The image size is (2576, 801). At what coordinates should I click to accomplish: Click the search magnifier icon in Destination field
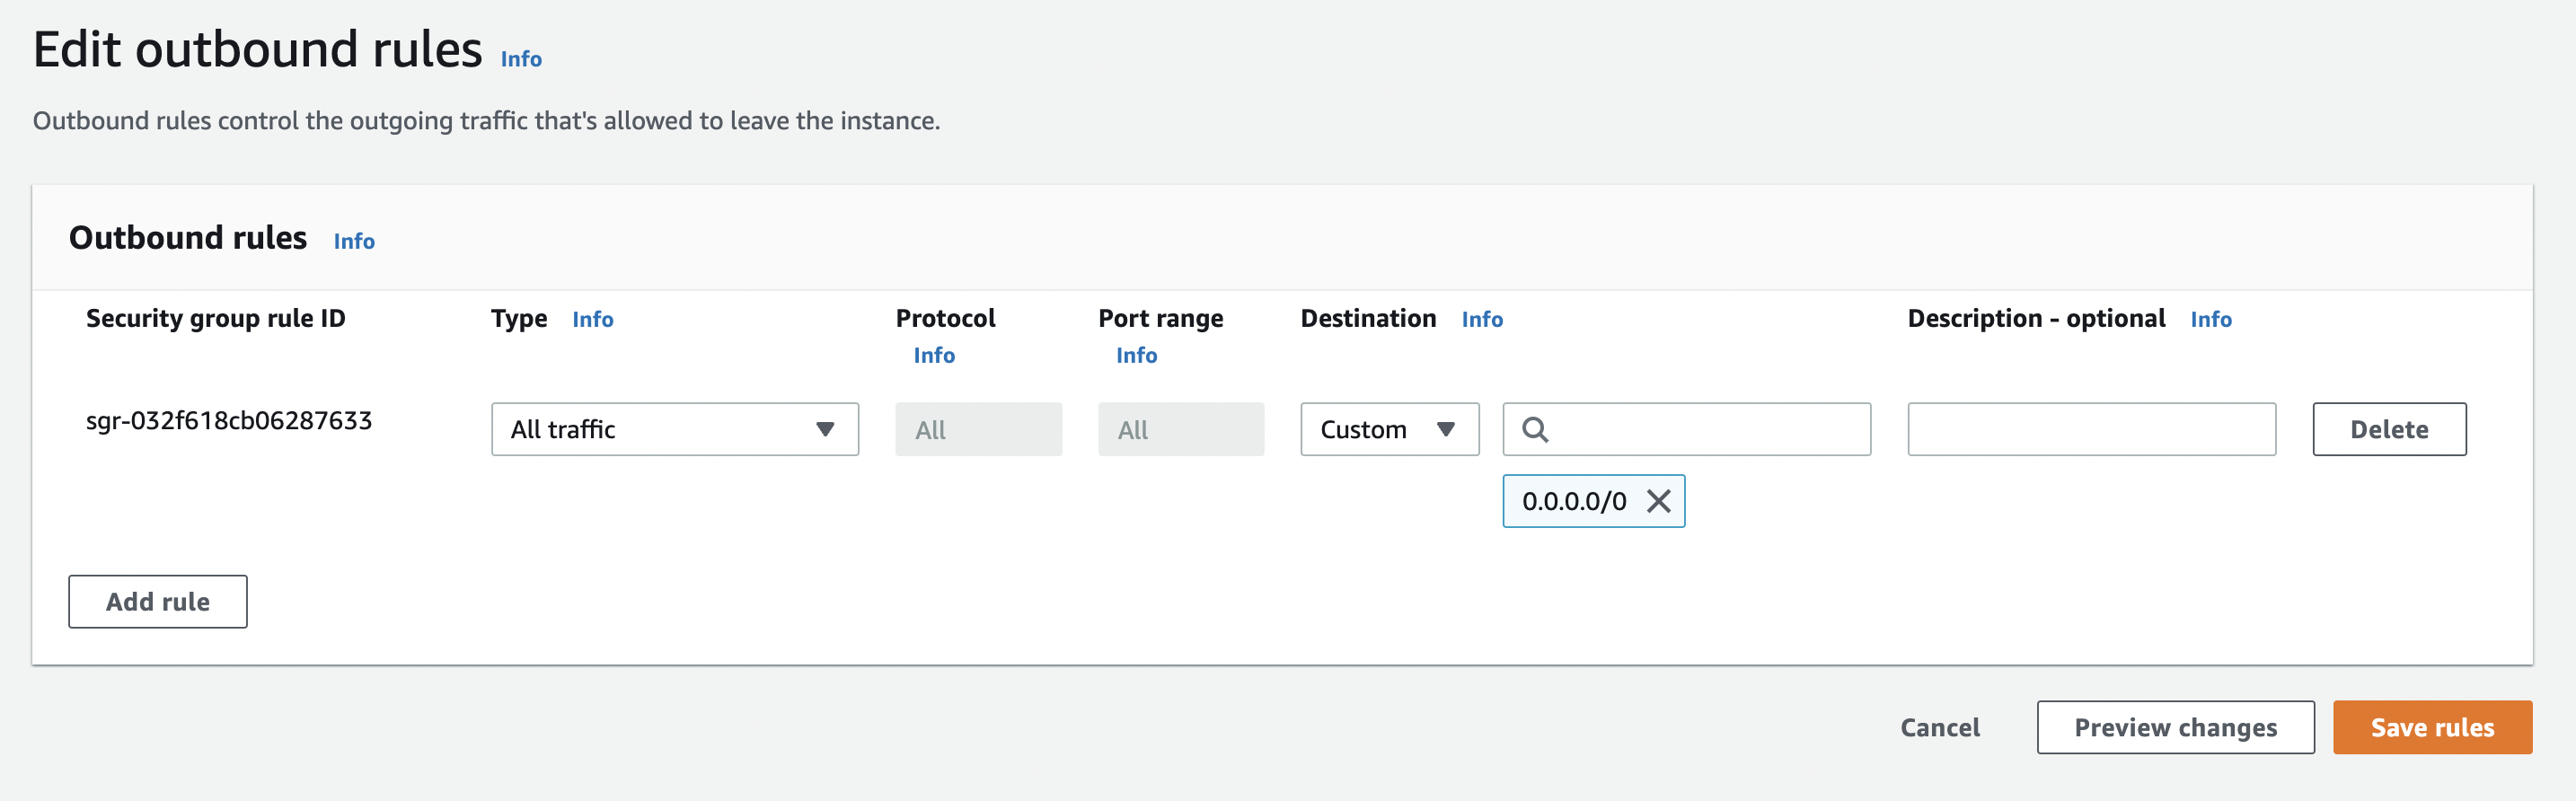1534,430
